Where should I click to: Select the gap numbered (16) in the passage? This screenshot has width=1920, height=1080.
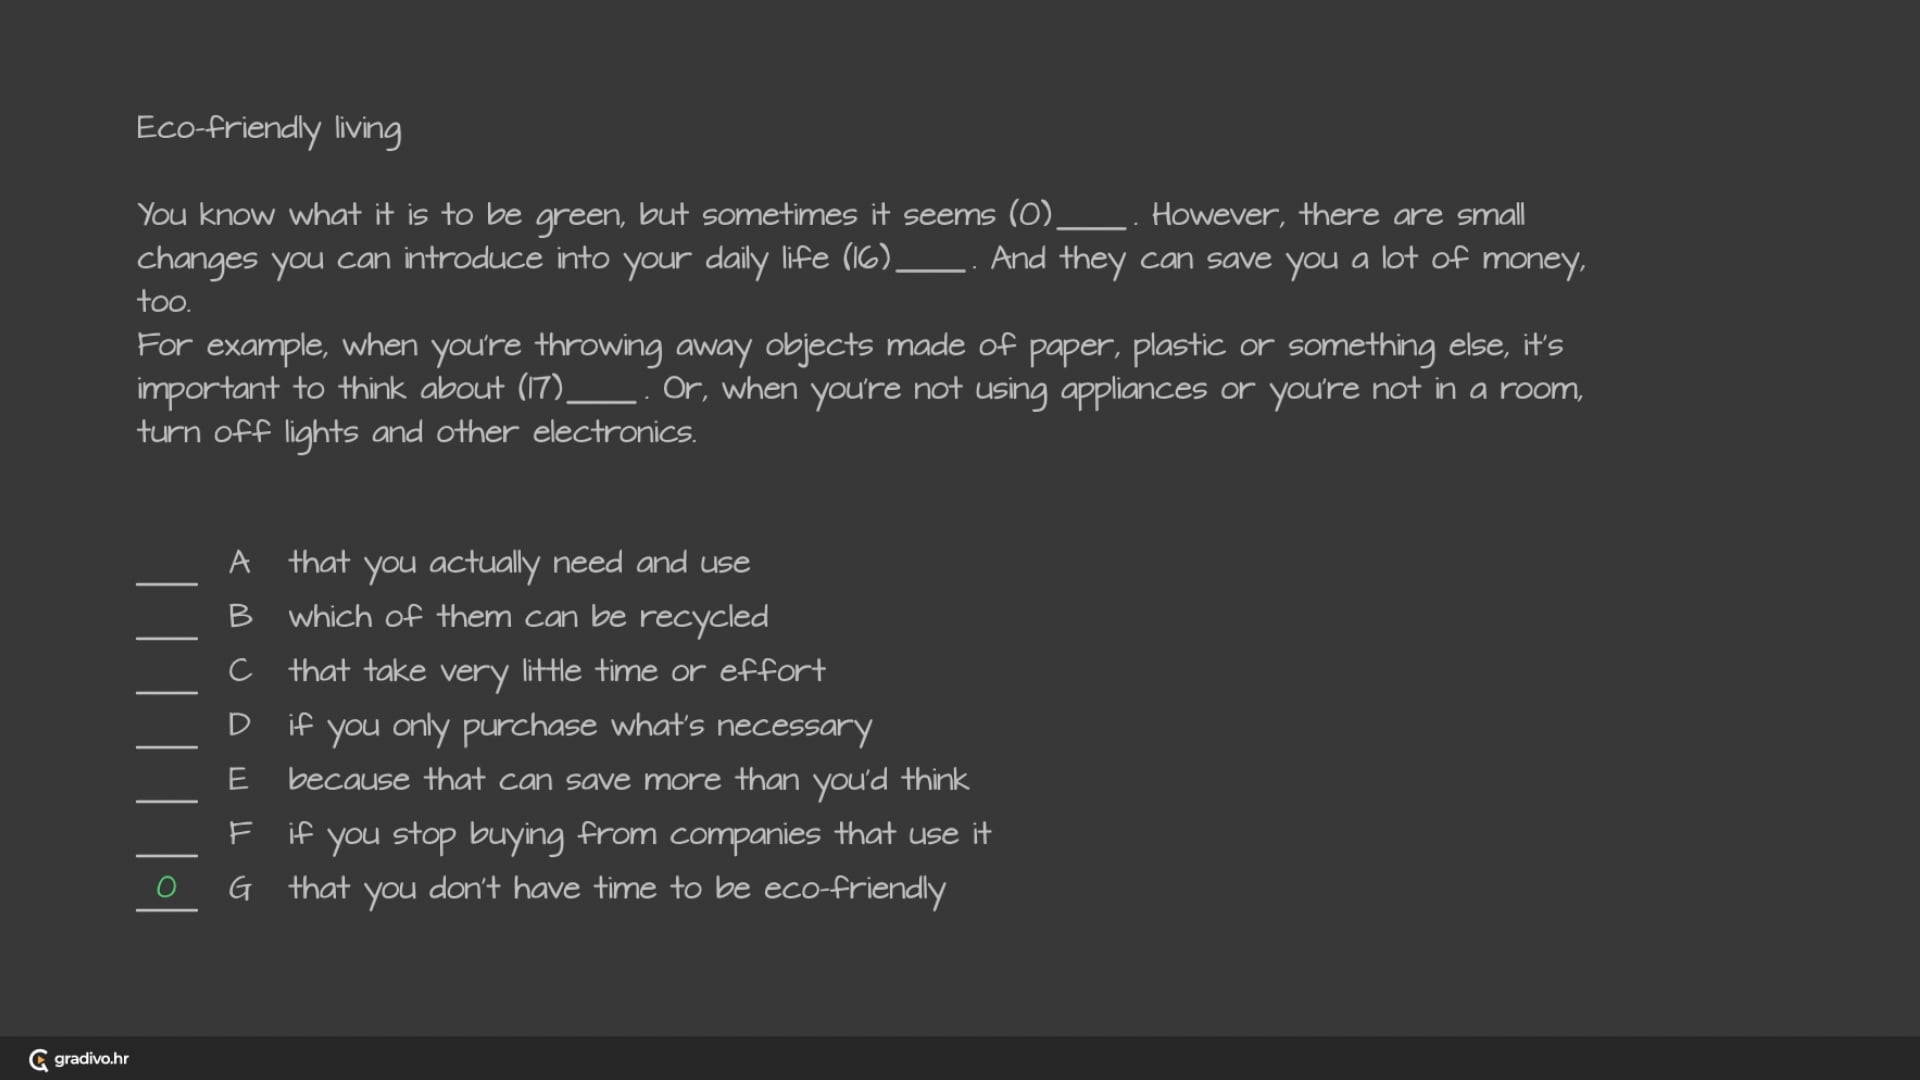coord(930,261)
